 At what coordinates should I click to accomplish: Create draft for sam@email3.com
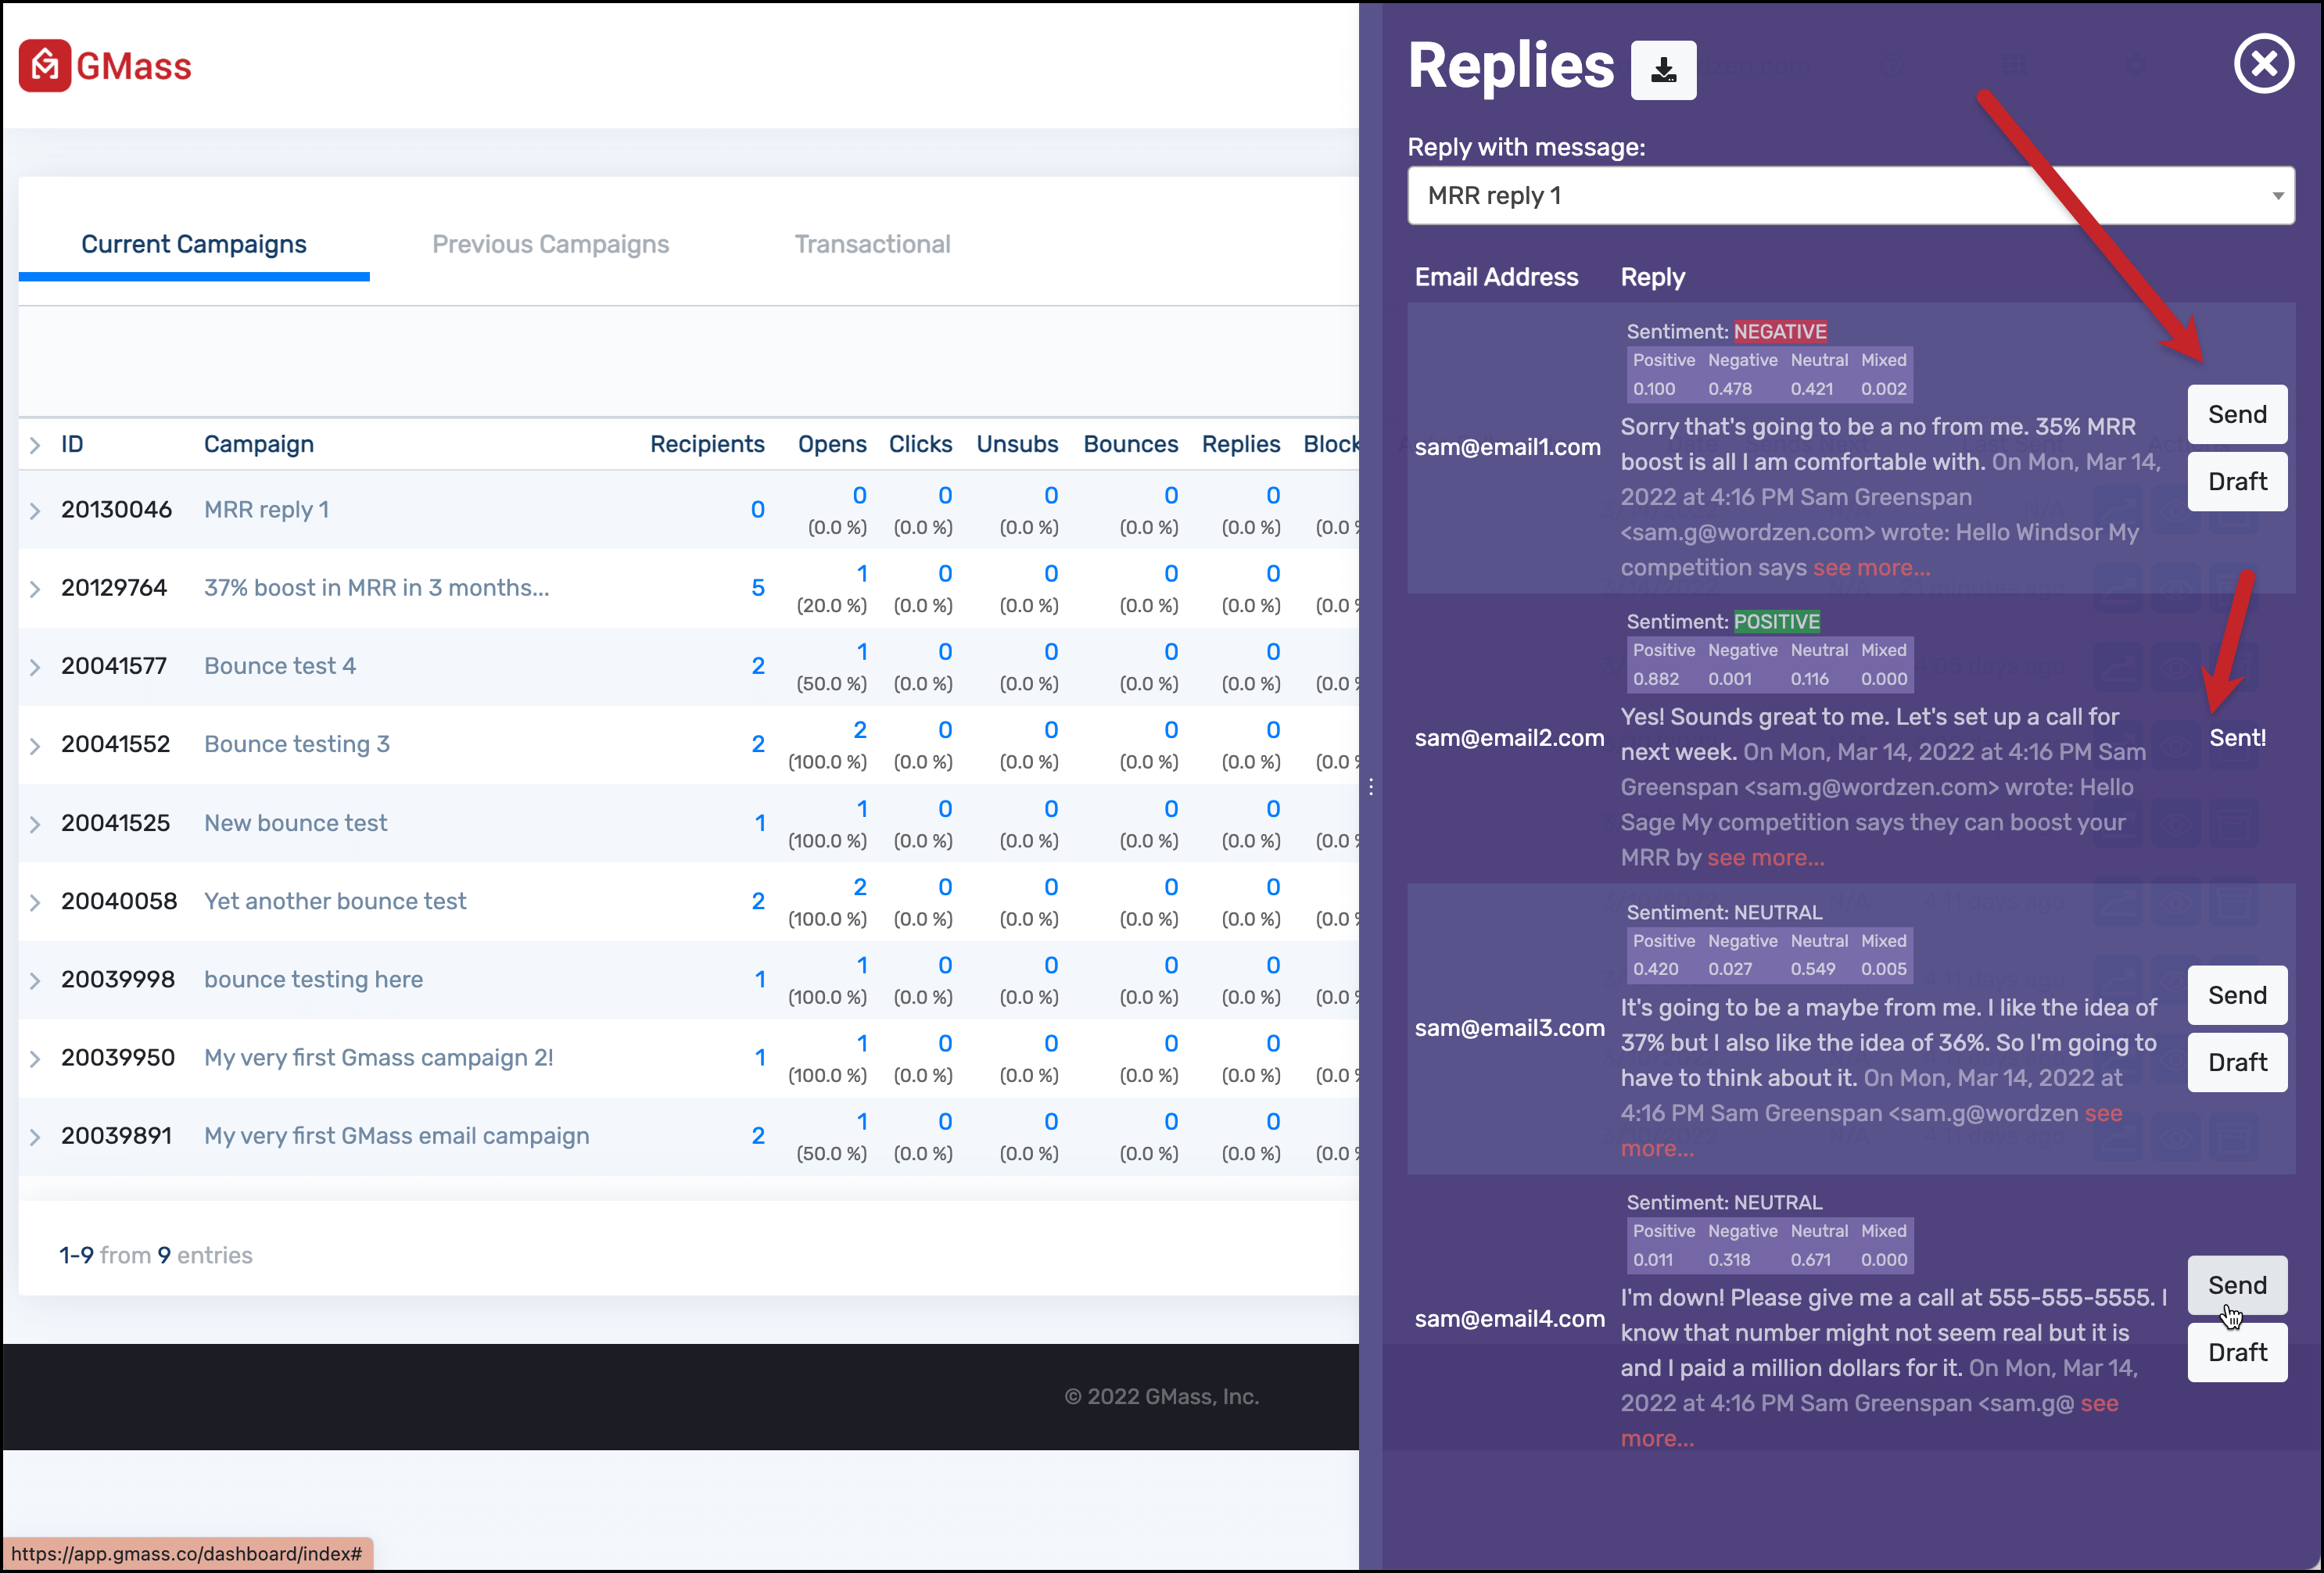point(2237,1062)
